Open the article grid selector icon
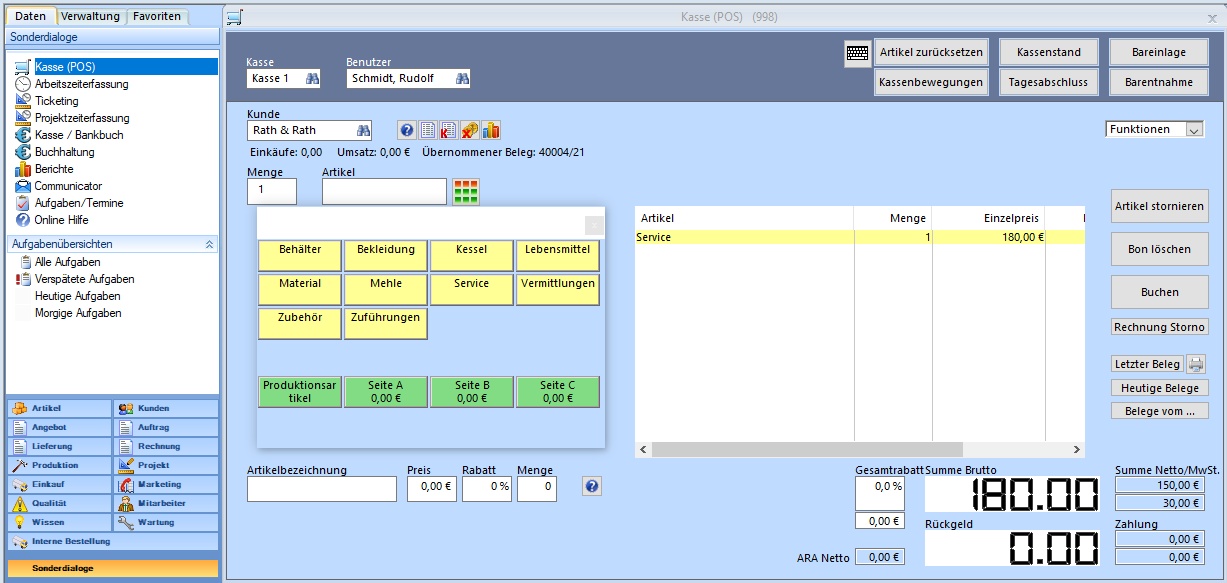1227x583 pixels. pos(466,192)
